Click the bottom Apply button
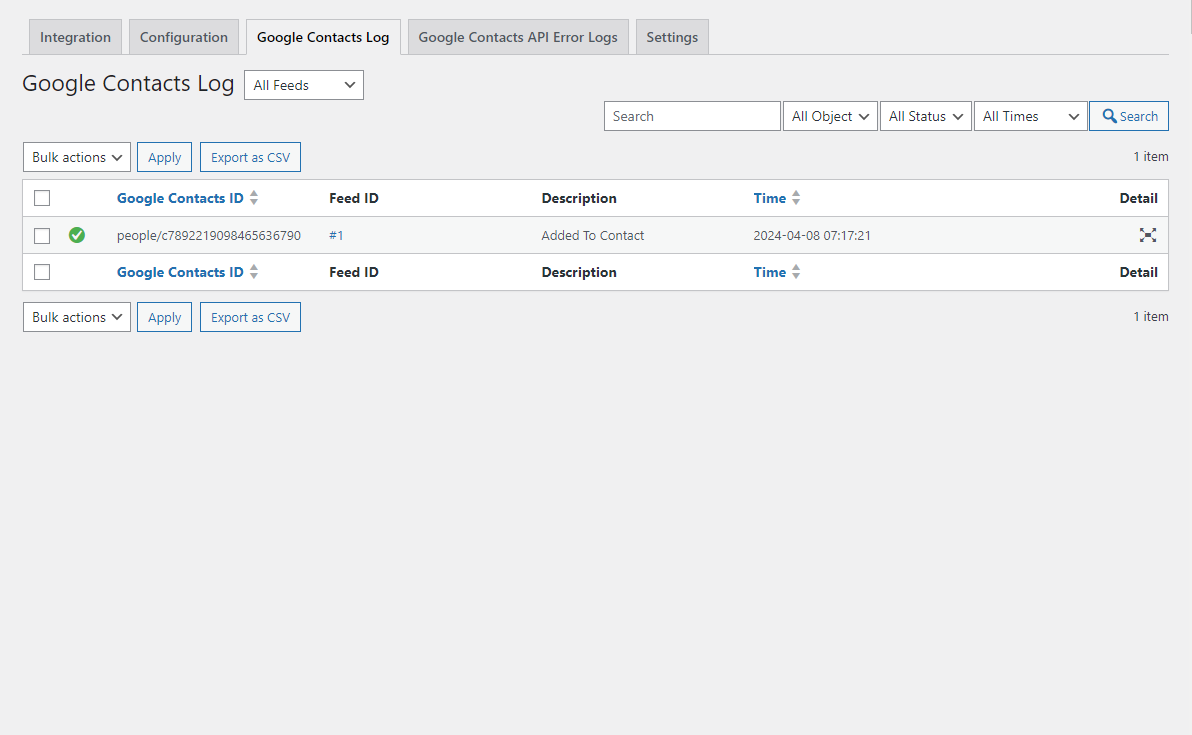Viewport: 1192px width, 735px height. [164, 317]
